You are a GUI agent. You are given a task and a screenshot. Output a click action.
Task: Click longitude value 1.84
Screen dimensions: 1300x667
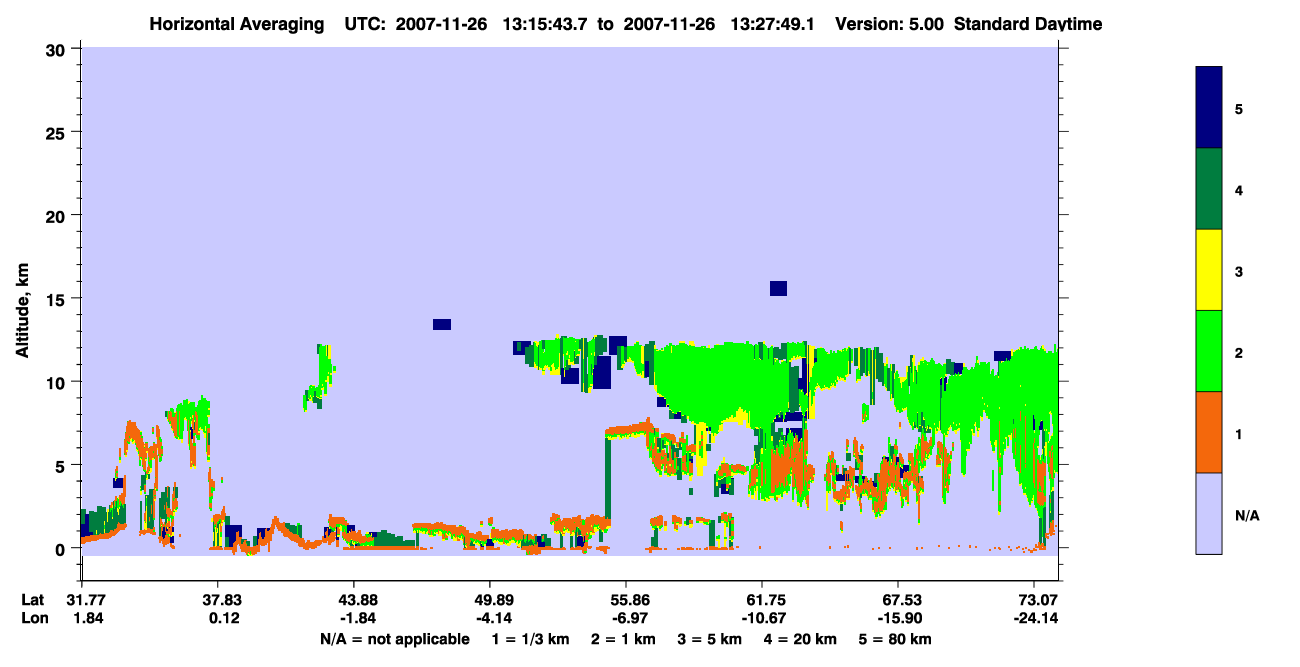pyautogui.click(x=88, y=618)
